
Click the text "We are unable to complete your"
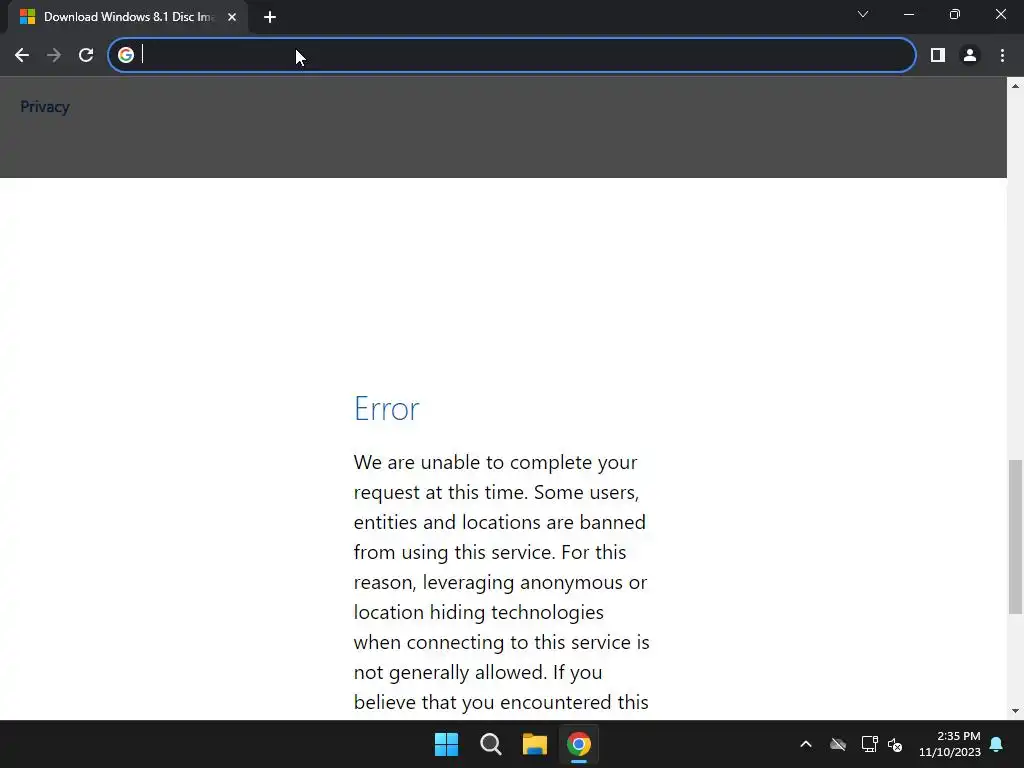point(495,462)
